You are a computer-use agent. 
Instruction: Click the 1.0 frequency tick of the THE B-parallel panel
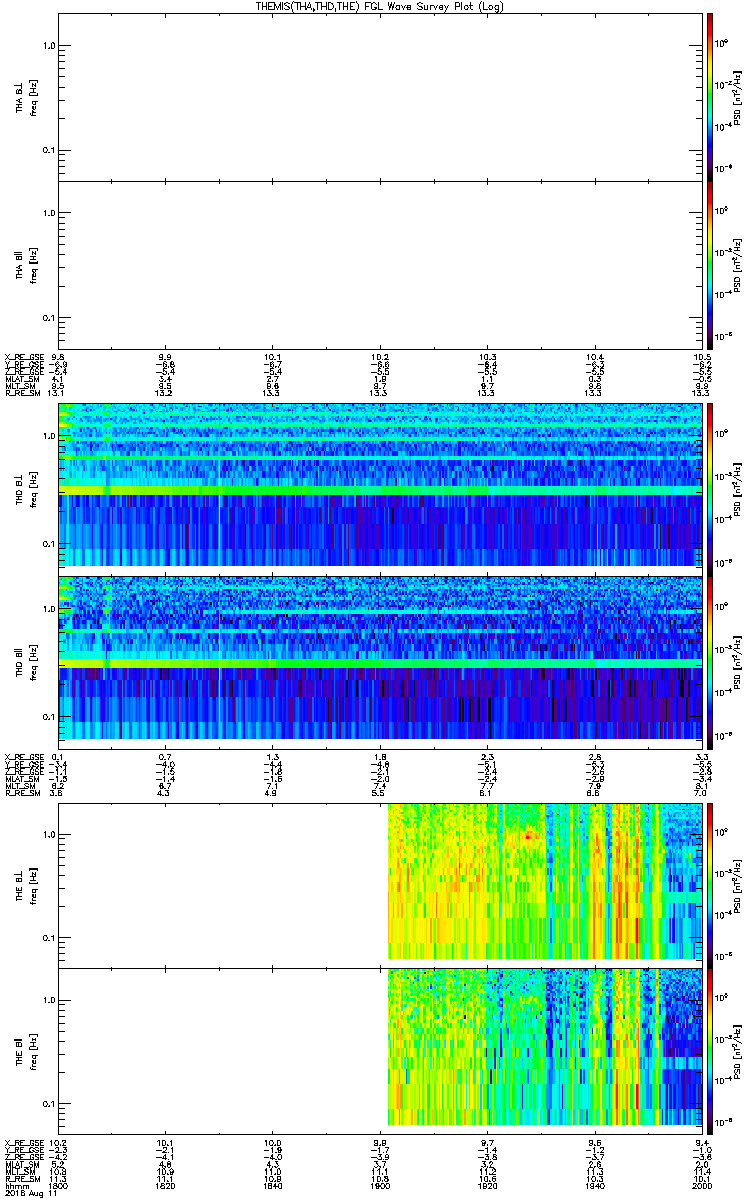click(48, 1000)
